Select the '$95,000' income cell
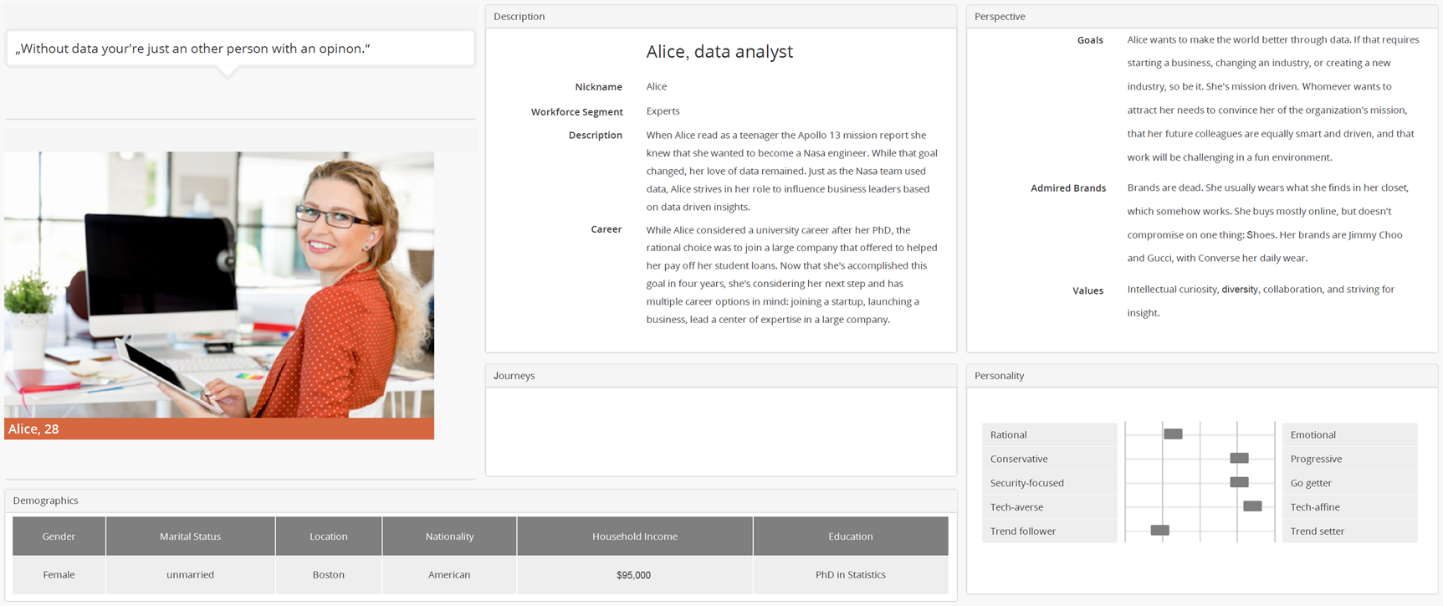The height and width of the screenshot is (606, 1443). pyautogui.click(x=635, y=575)
